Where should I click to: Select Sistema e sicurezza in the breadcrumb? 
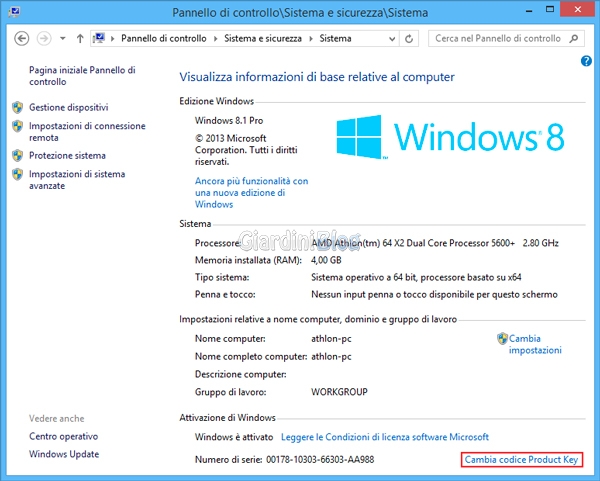click(262, 39)
